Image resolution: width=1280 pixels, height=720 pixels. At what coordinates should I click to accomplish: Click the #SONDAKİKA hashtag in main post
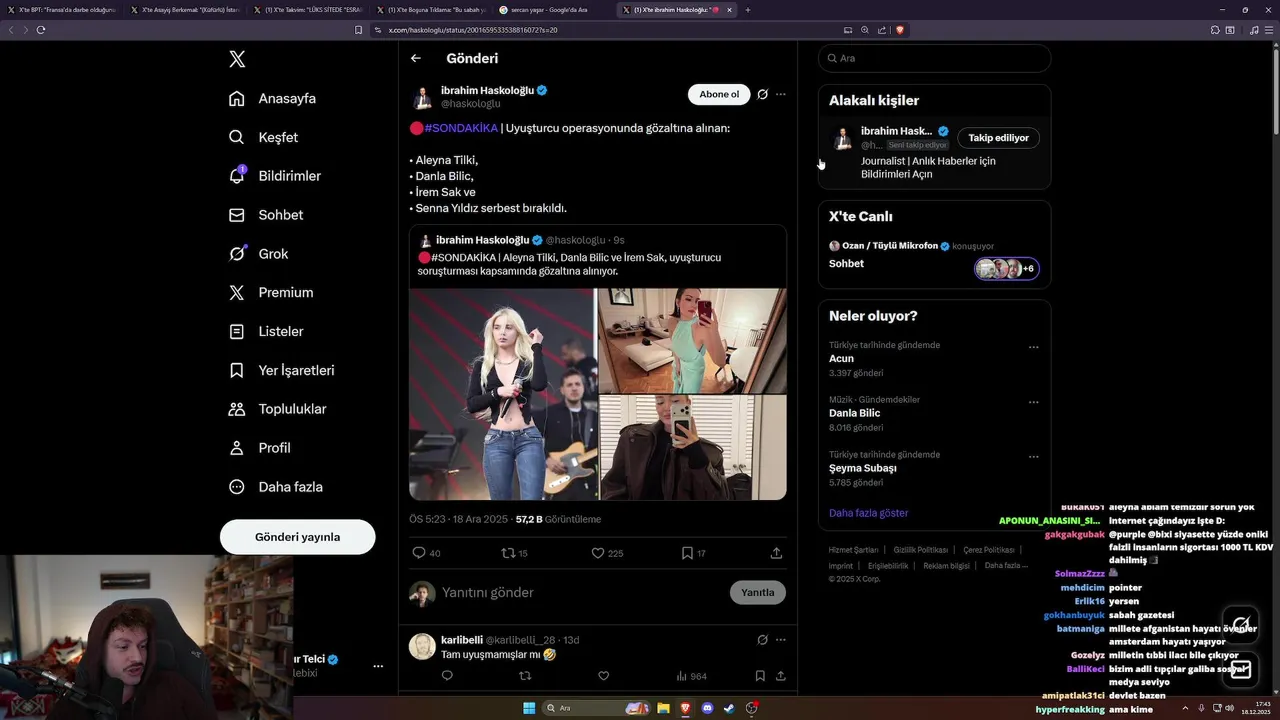pyautogui.click(x=461, y=128)
